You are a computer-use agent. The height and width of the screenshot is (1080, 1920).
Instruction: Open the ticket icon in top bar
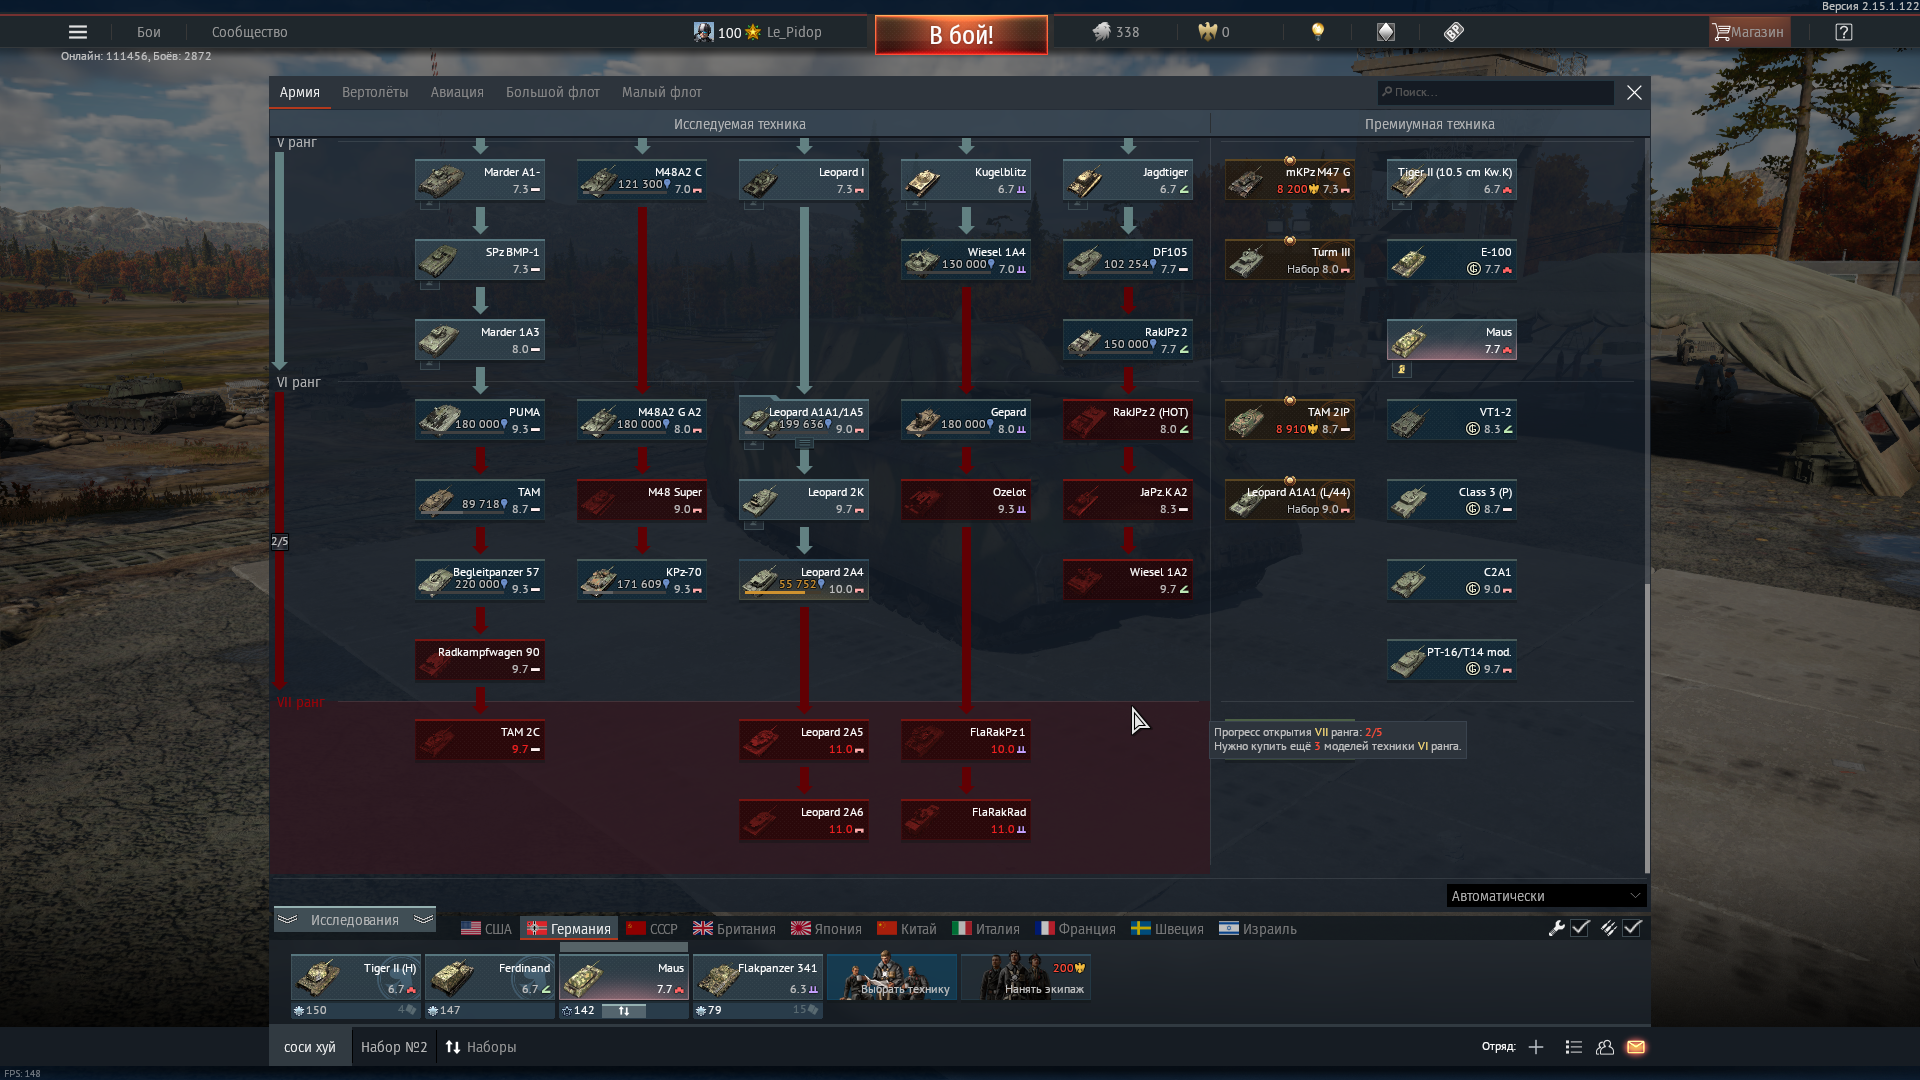(1454, 32)
